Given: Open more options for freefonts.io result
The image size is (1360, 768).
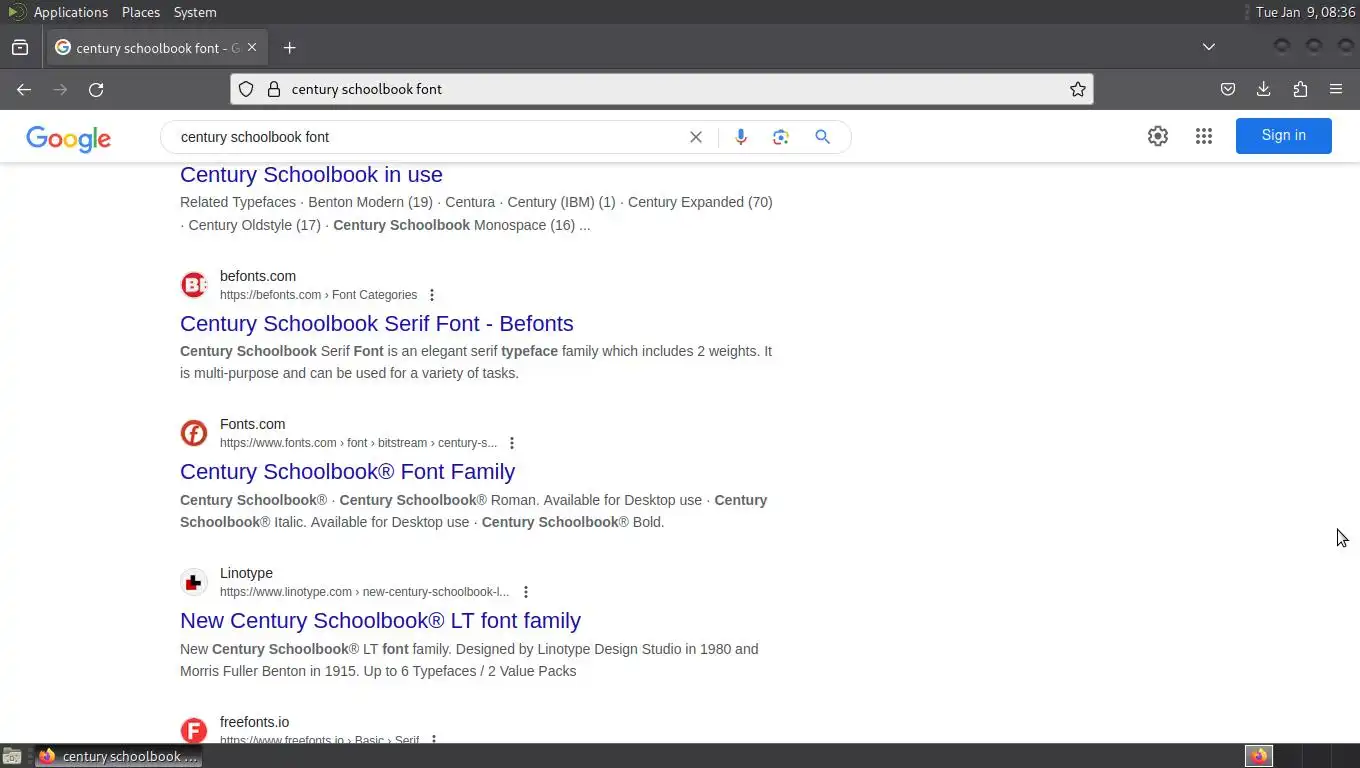Looking at the screenshot, I should pyautogui.click(x=434, y=740).
